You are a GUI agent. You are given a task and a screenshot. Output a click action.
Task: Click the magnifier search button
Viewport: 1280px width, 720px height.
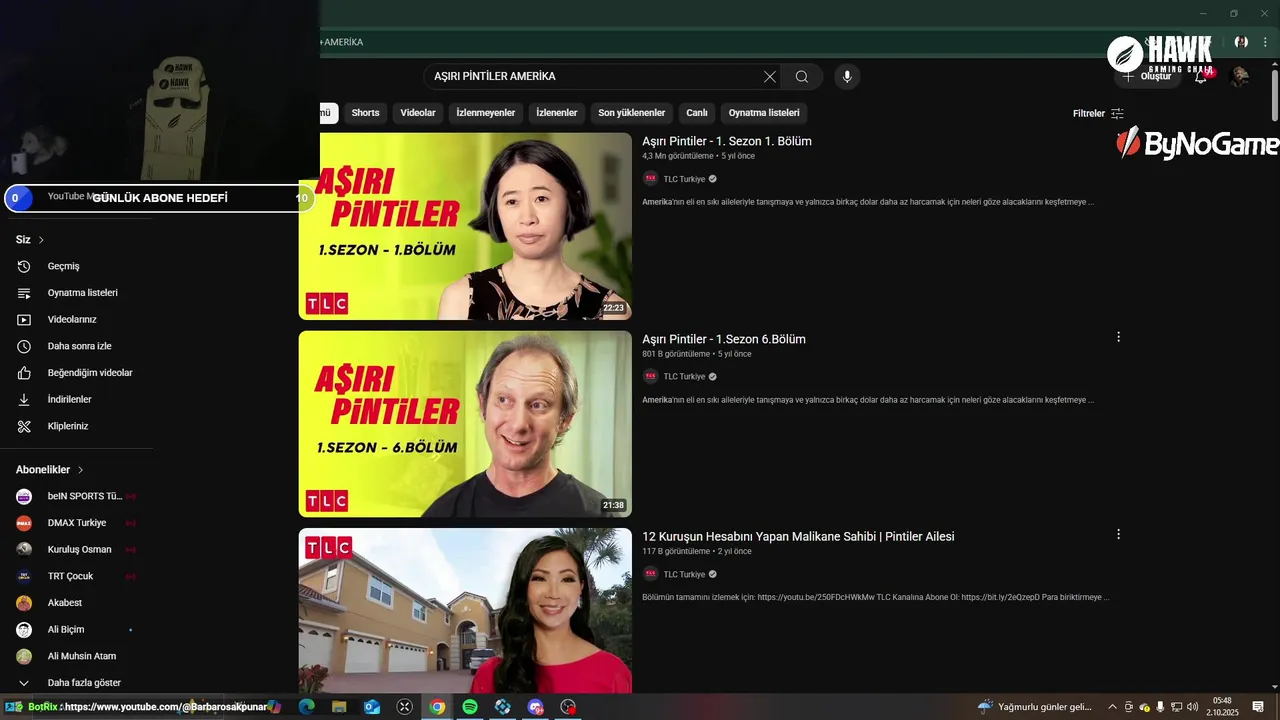point(802,77)
